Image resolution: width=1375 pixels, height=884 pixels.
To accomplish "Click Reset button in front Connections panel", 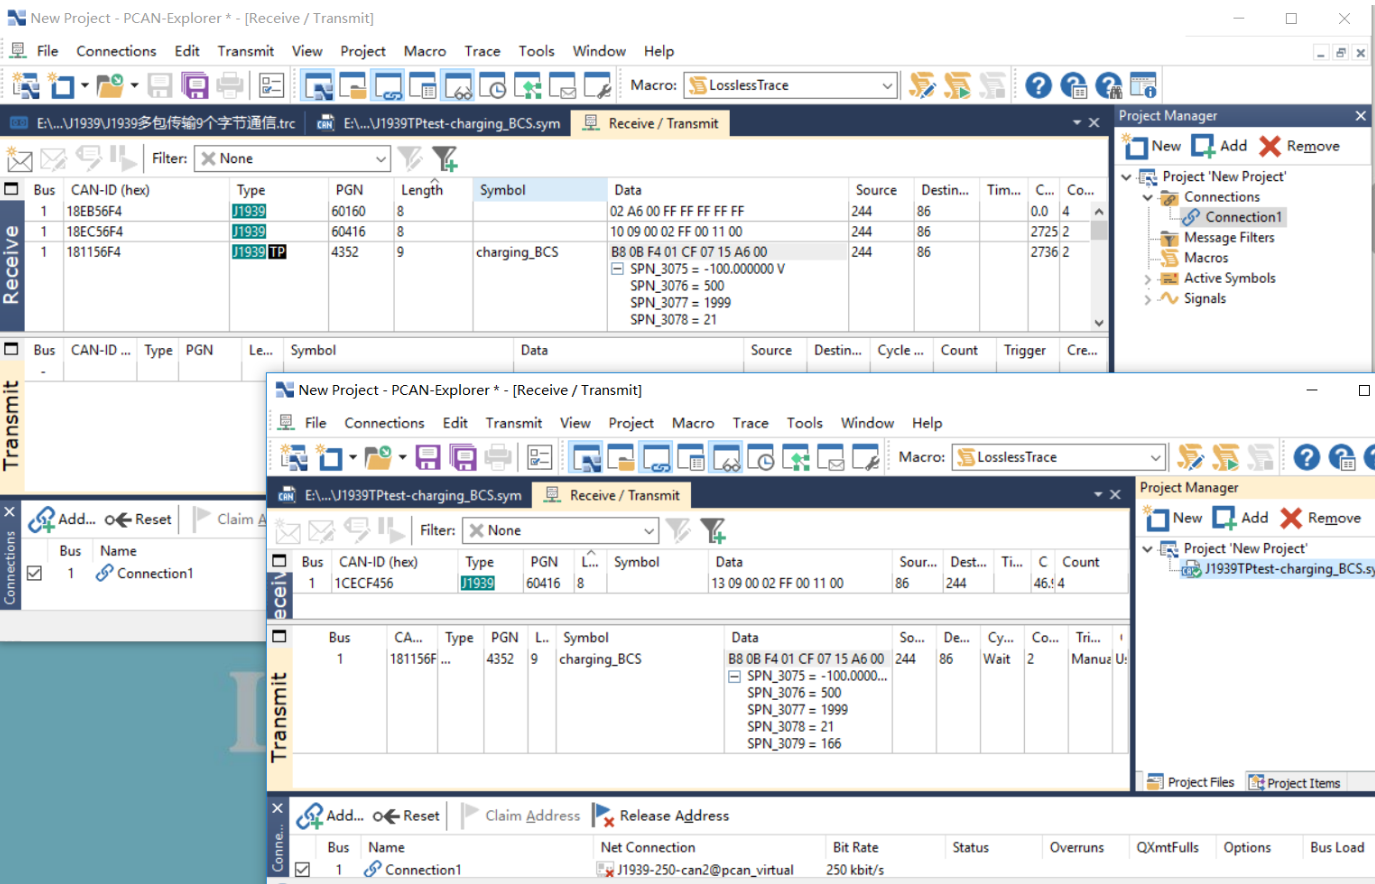I will click(406, 816).
